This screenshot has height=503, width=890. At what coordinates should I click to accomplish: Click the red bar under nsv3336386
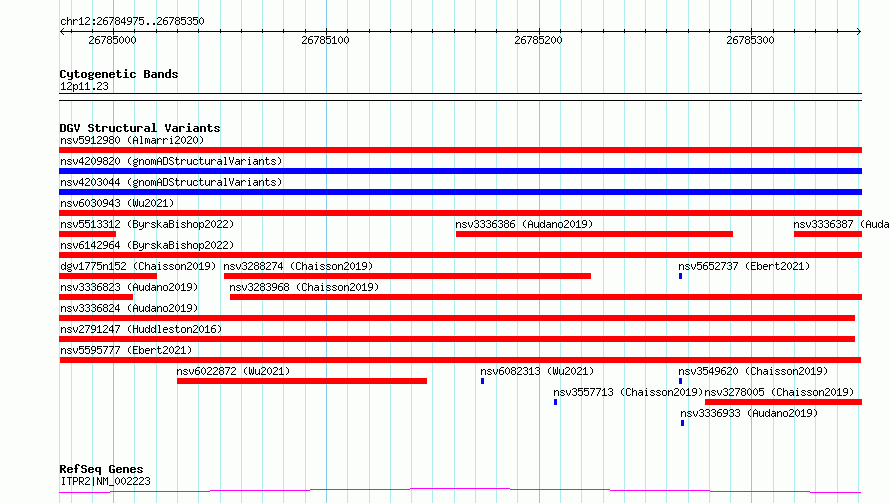coord(594,234)
